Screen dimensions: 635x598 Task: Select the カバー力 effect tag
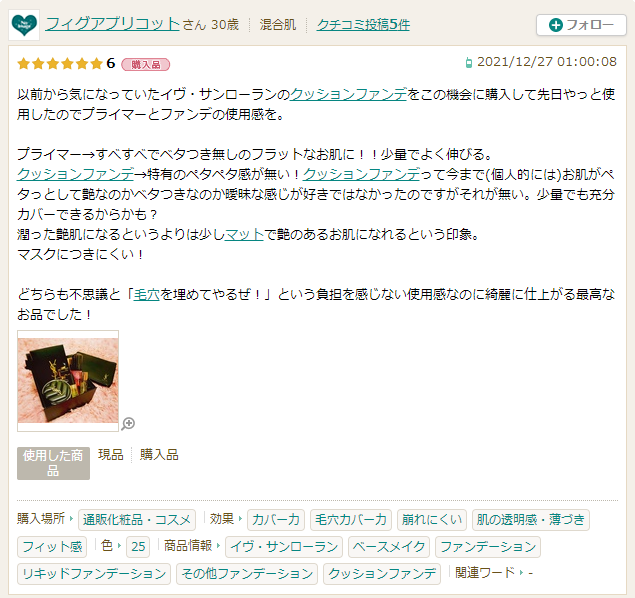[276, 519]
